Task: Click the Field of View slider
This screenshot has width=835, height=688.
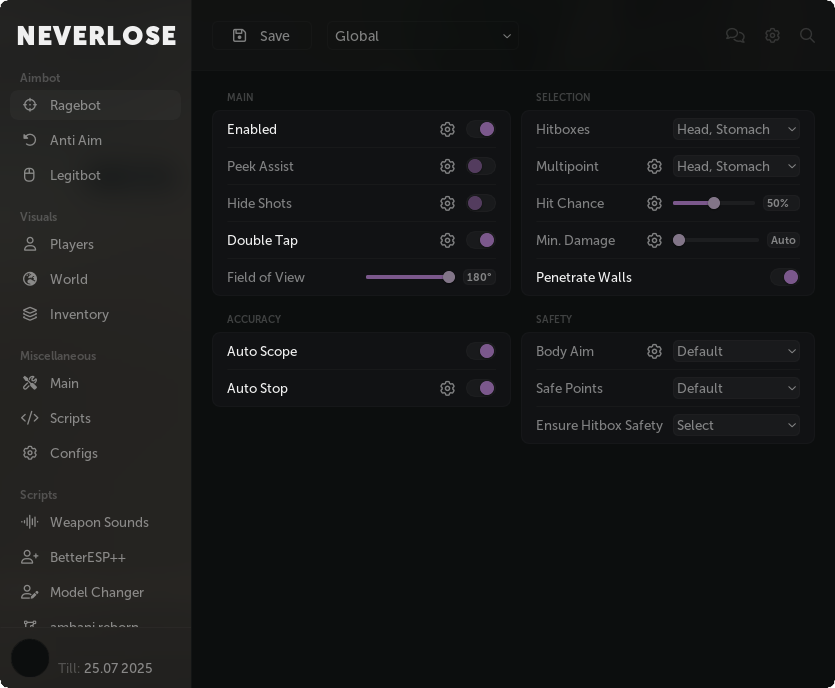Action: (410, 277)
